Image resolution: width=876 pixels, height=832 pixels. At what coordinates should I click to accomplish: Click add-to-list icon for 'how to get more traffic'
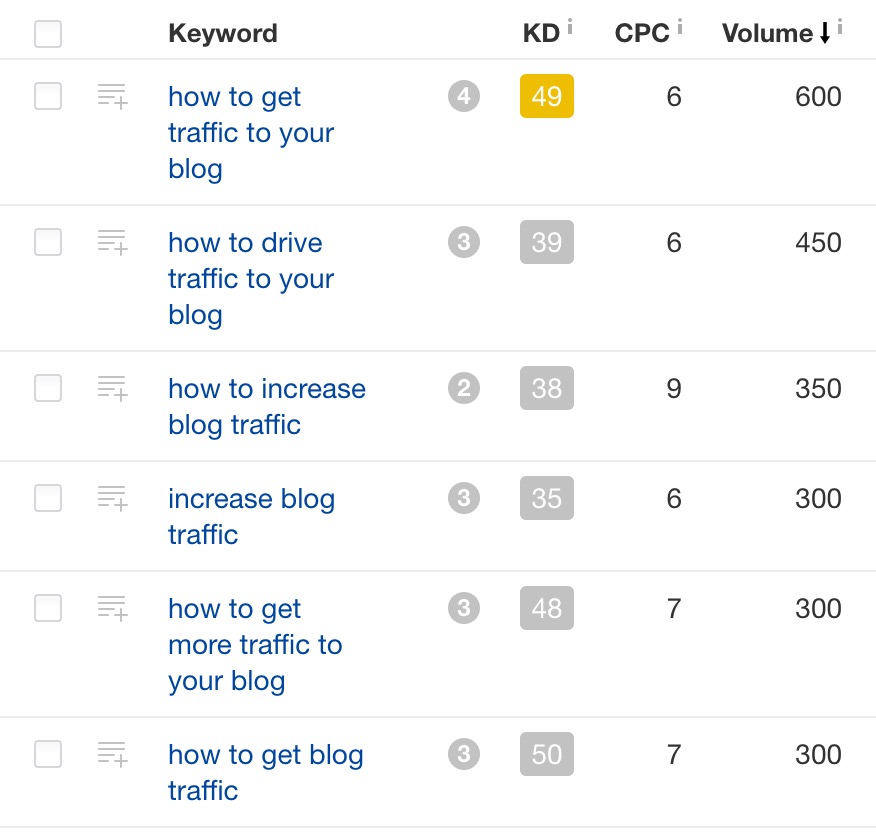(x=112, y=608)
